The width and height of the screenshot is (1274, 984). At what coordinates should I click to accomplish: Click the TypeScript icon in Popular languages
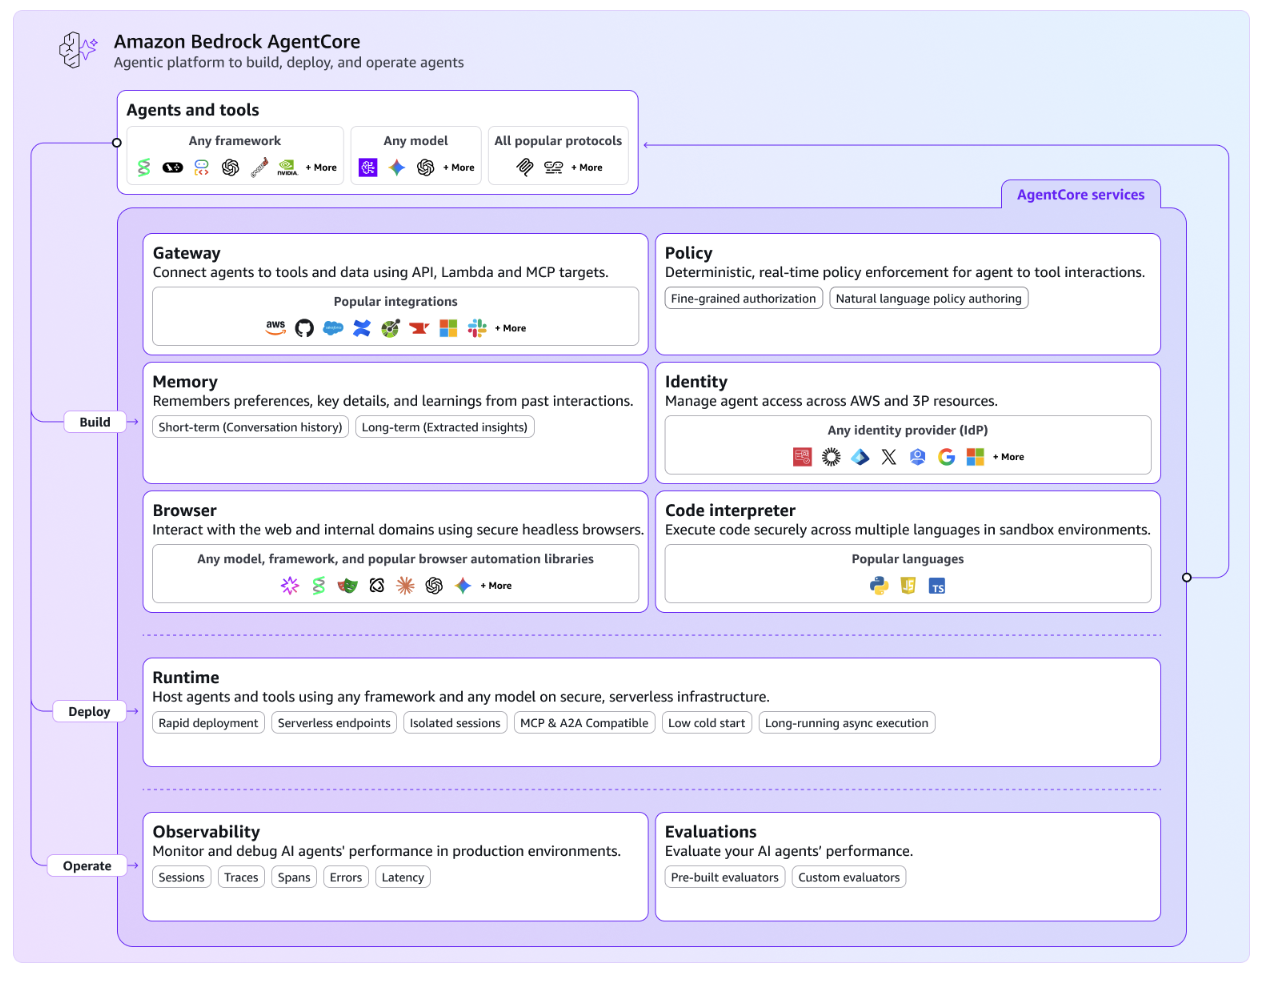tap(937, 586)
